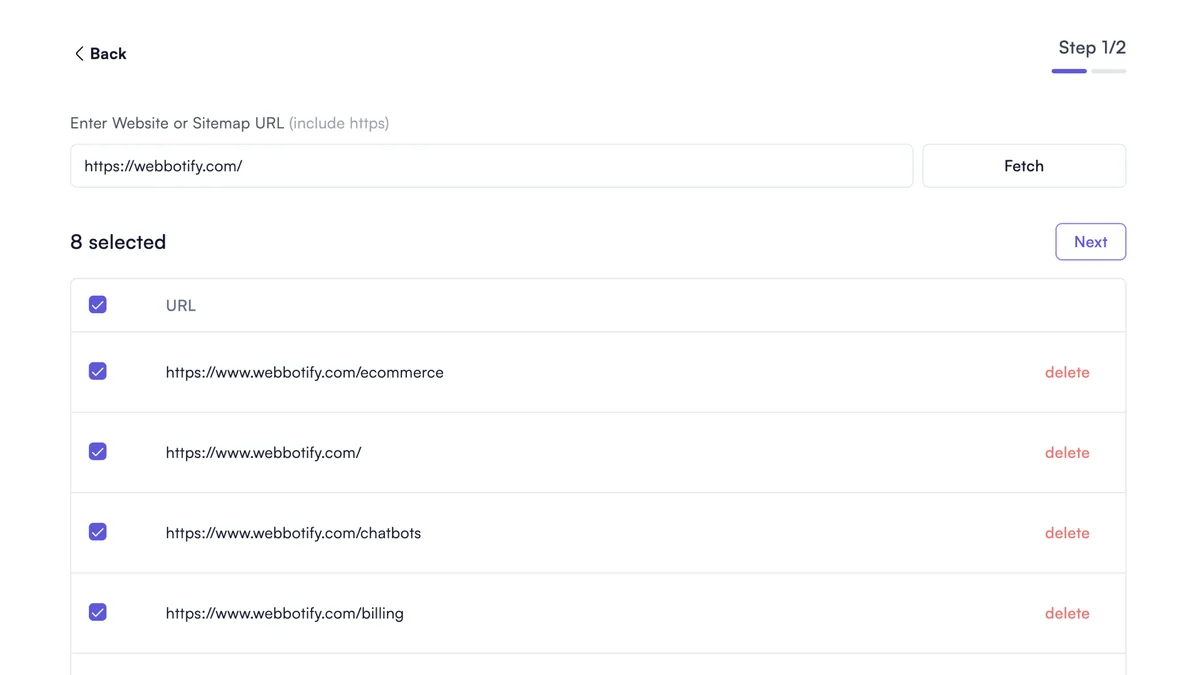Select the https://www.webbotify.com/ecommerce URL text
Viewport: 1200px width, 675px height.
[x=305, y=372]
